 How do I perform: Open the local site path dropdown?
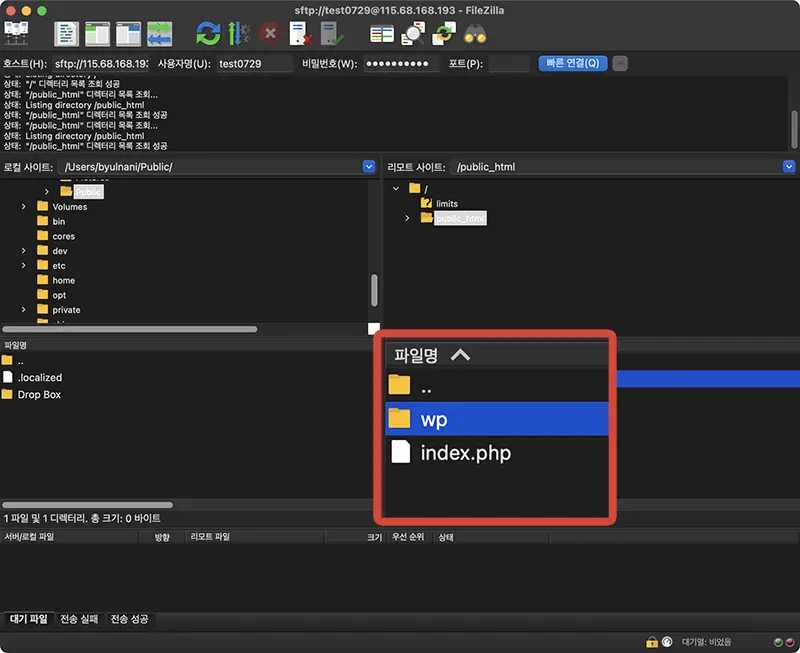(x=369, y=167)
